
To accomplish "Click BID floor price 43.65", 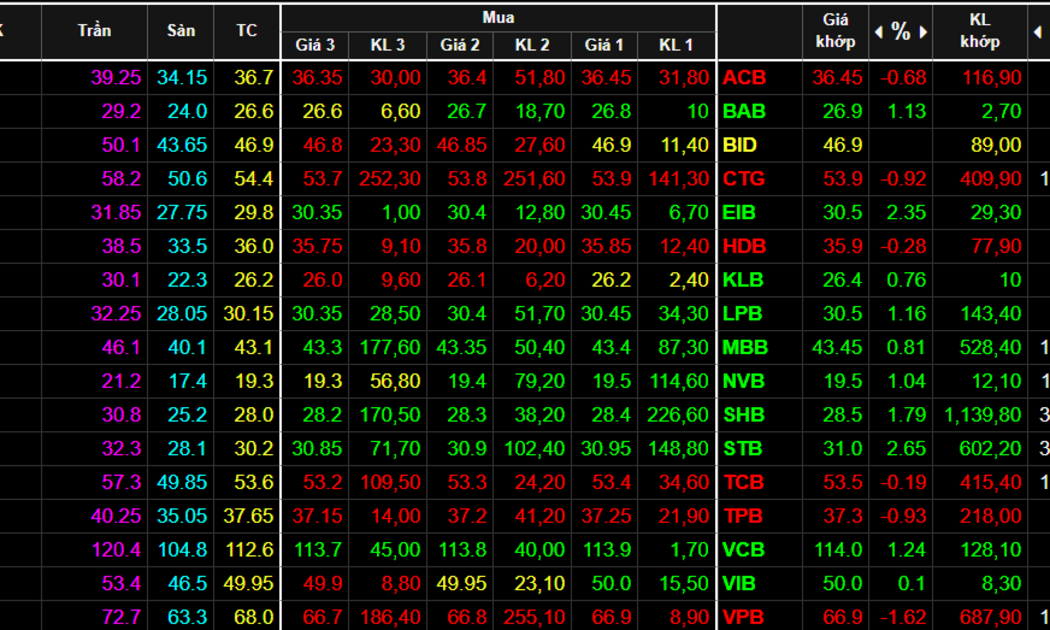I will pos(182,145).
